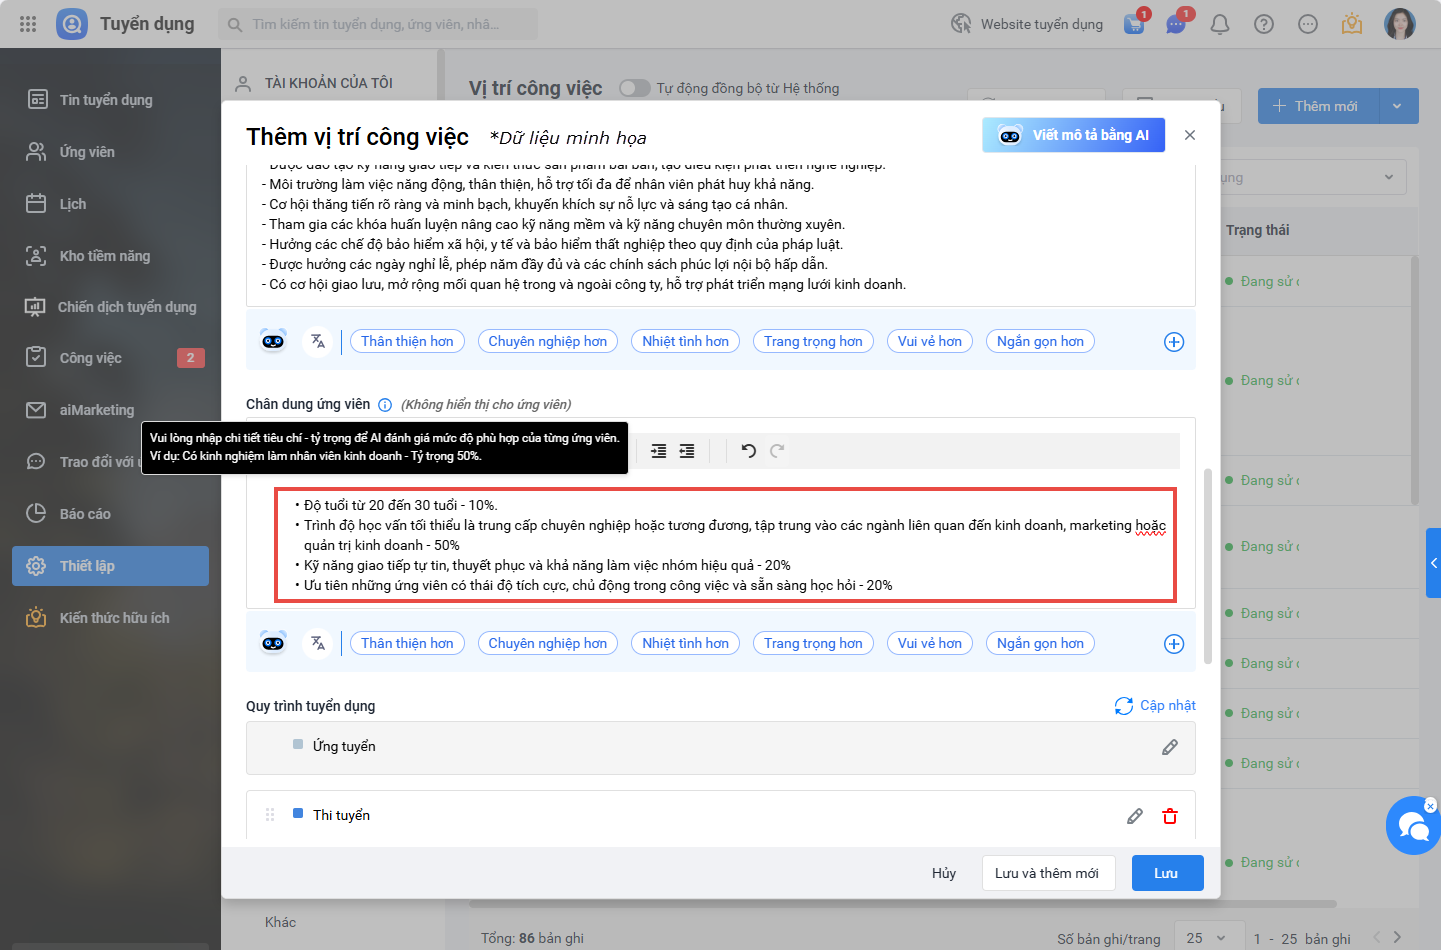Select 'Ngắn gọn hơn' for job description
The width and height of the screenshot is (1441, 950).
[1040, 341]
